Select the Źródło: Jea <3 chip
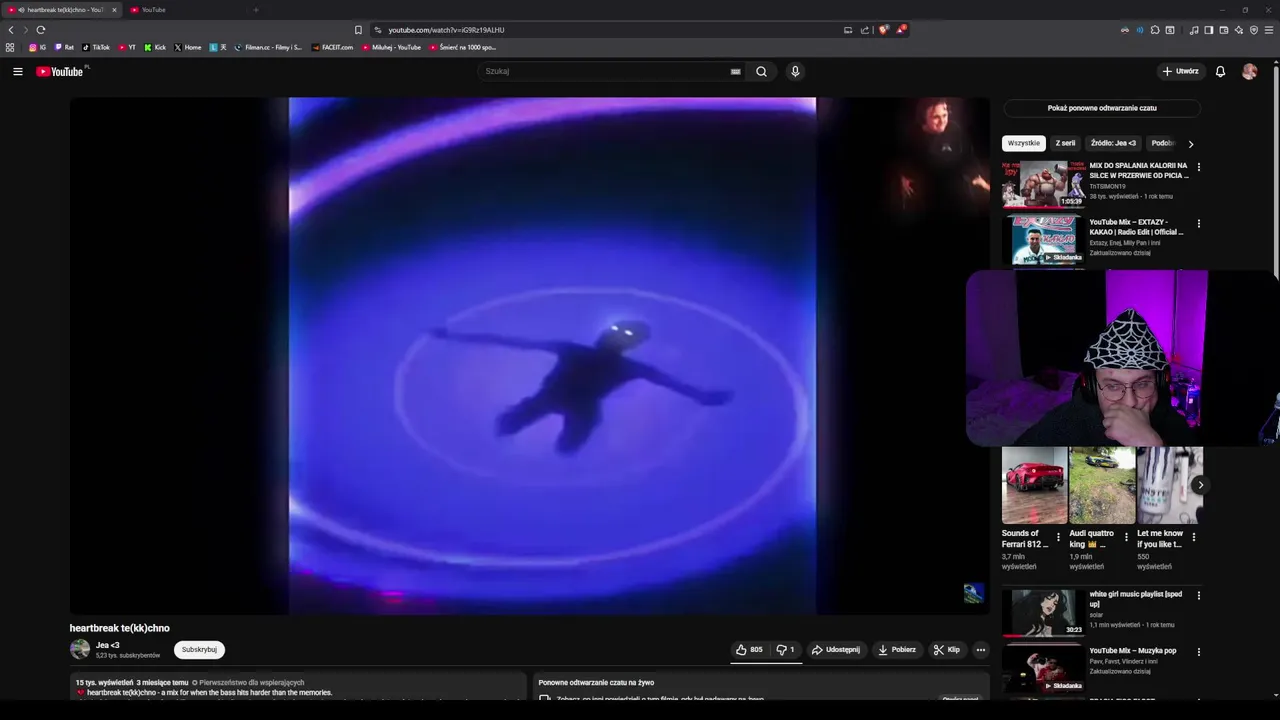 coord(1113,143)
